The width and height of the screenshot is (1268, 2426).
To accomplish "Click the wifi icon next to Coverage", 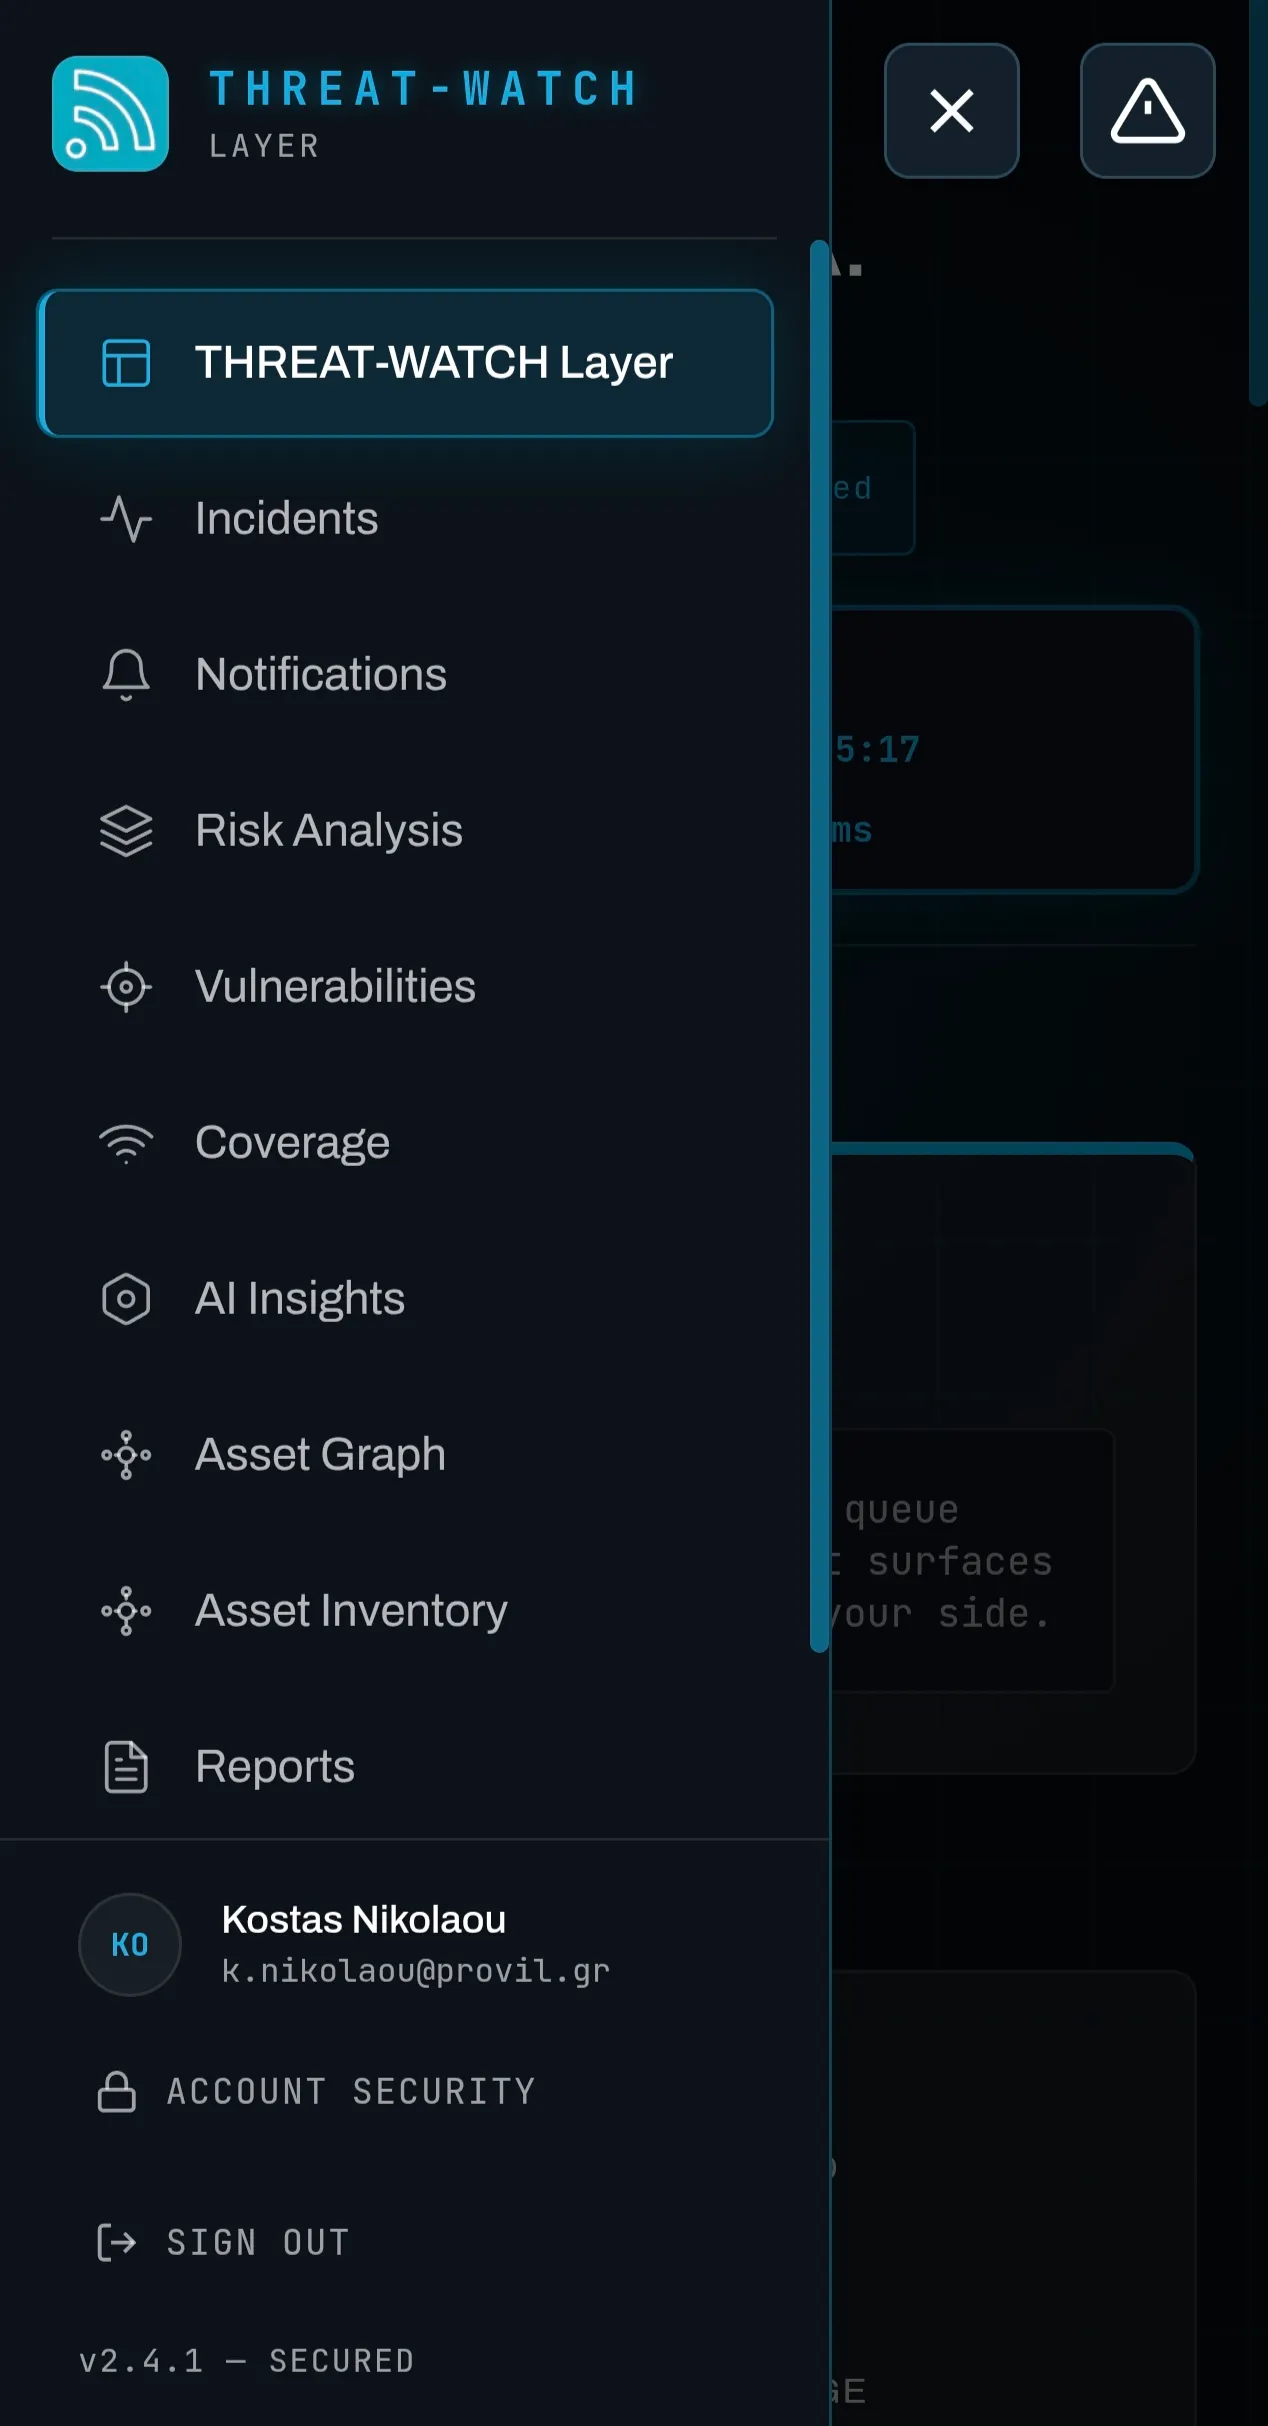I will 126,1143.
